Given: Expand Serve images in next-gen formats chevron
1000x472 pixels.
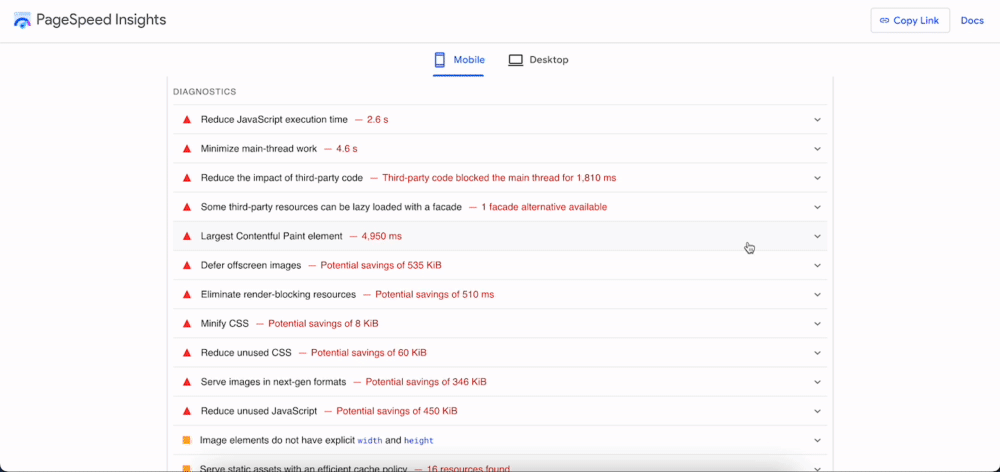Looking at the screenshot, I should [x=817, y=382].
